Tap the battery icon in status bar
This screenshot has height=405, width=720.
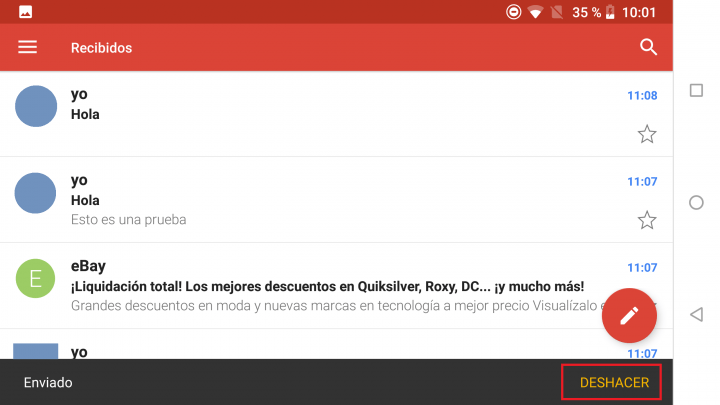[x=610, y=12]
